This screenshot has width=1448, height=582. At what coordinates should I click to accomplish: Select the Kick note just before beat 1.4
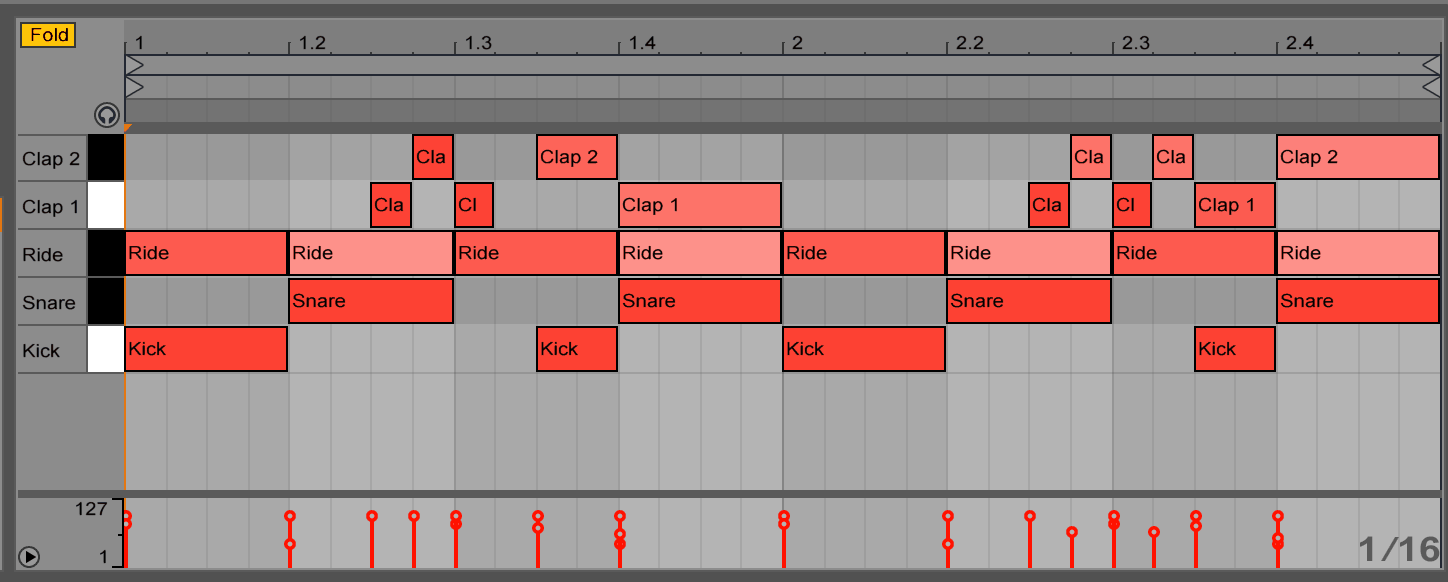[577, 349]
